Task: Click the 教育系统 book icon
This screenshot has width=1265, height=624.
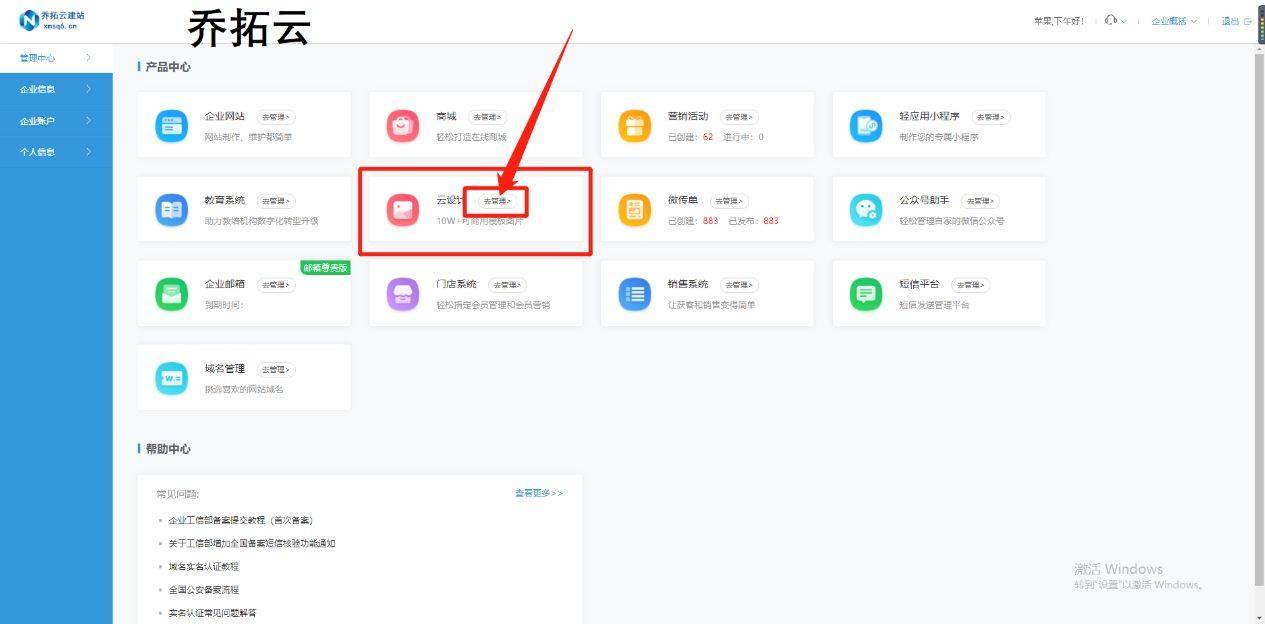Action: [x=171, y=210]
